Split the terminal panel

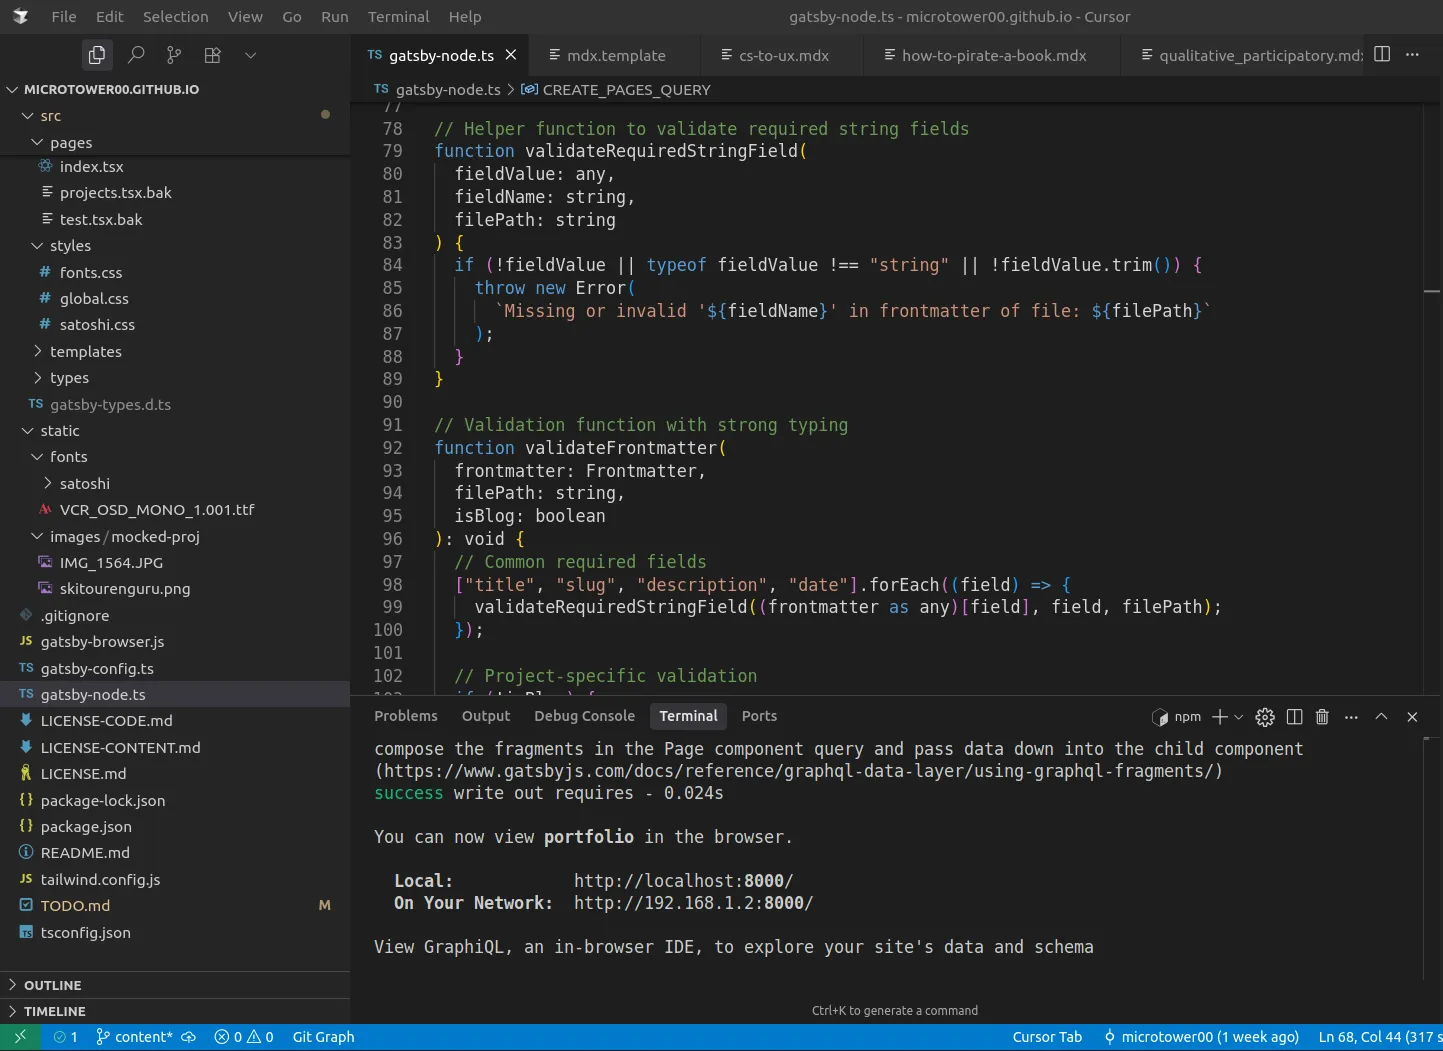click(x=1294, y=717)
